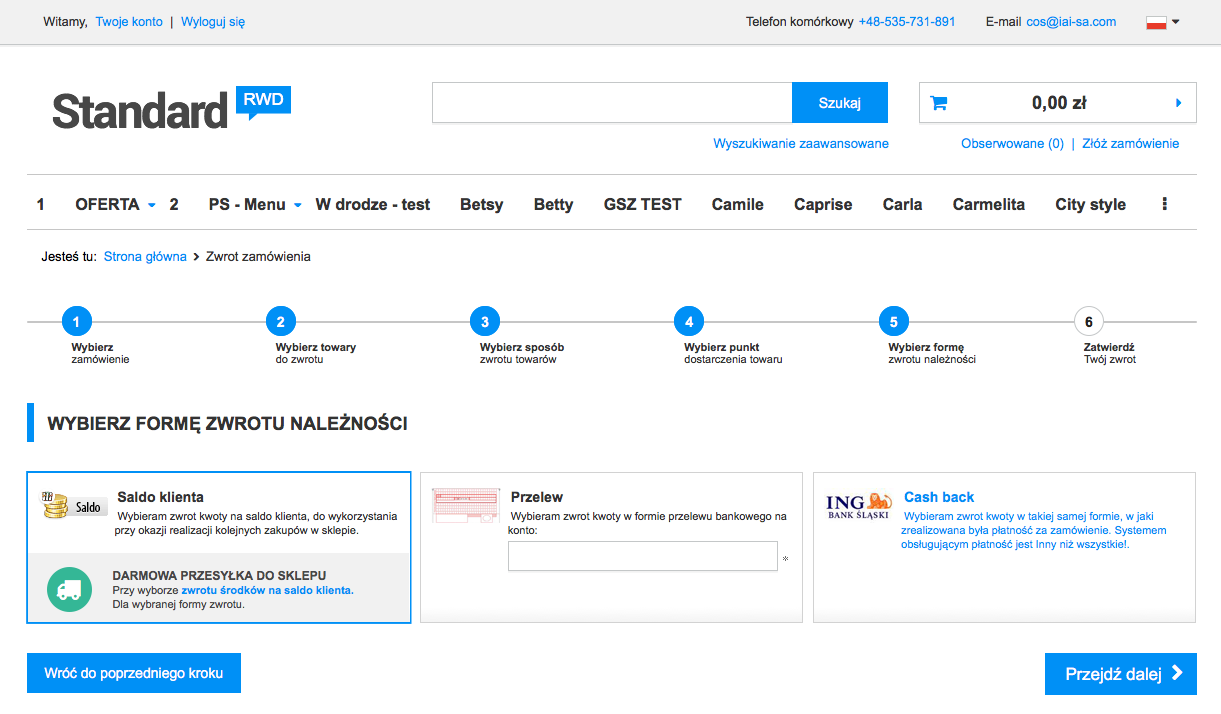Screen dimensions: 1221x714
Task: Choose the Przelew refund option
Action: pos(537,497)
